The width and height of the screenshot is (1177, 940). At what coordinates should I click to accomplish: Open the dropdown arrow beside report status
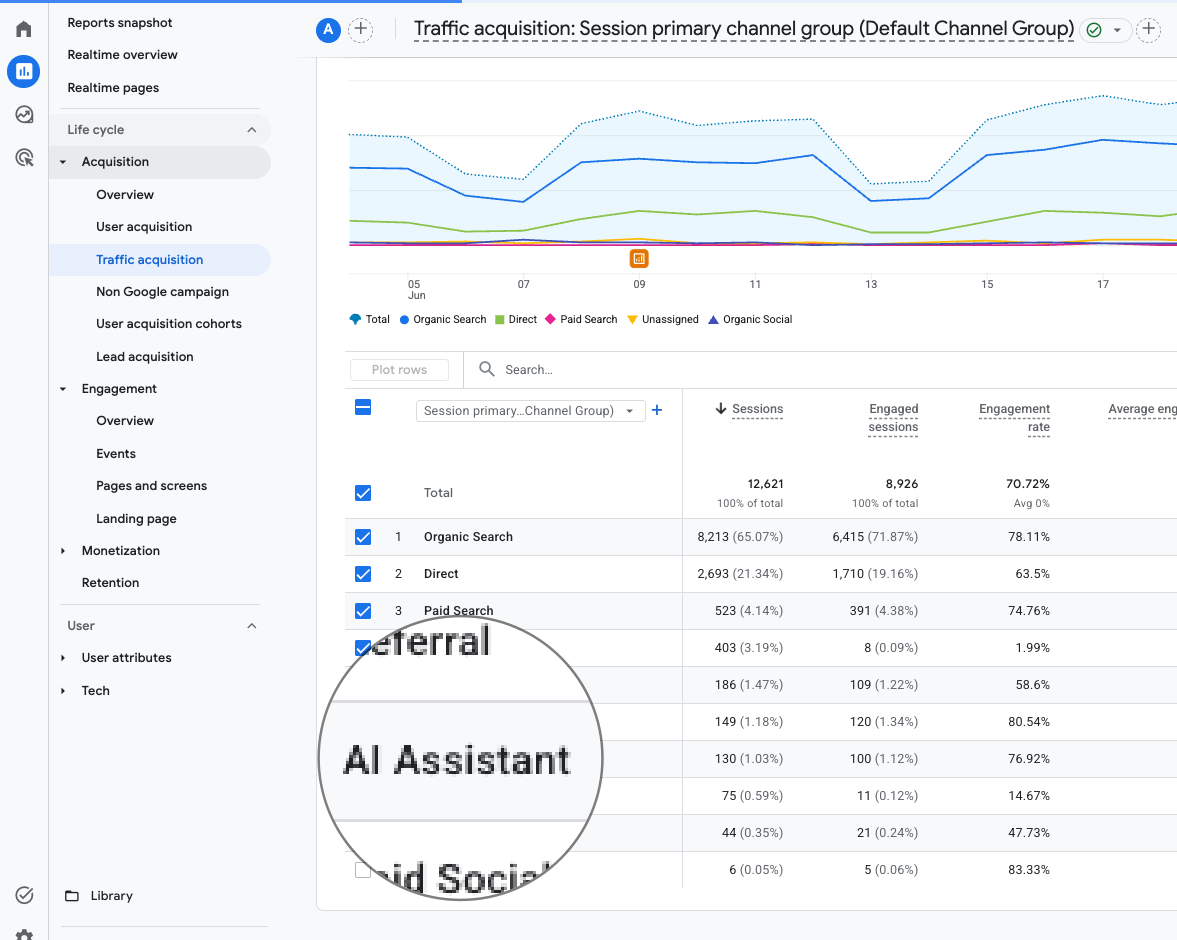coord(1117,30)
